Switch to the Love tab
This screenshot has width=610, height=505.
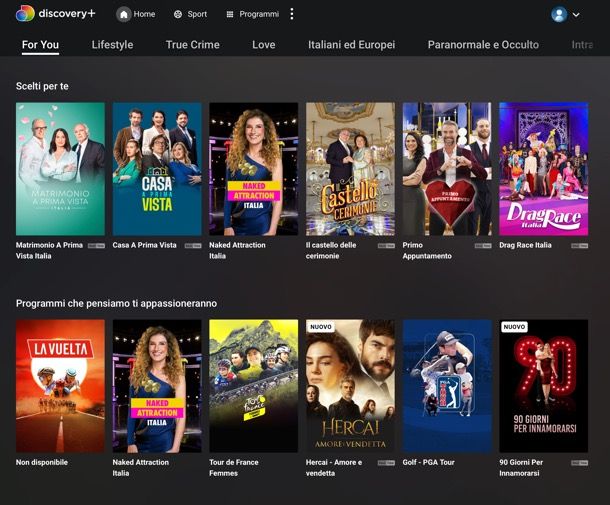tap(264, 45)
